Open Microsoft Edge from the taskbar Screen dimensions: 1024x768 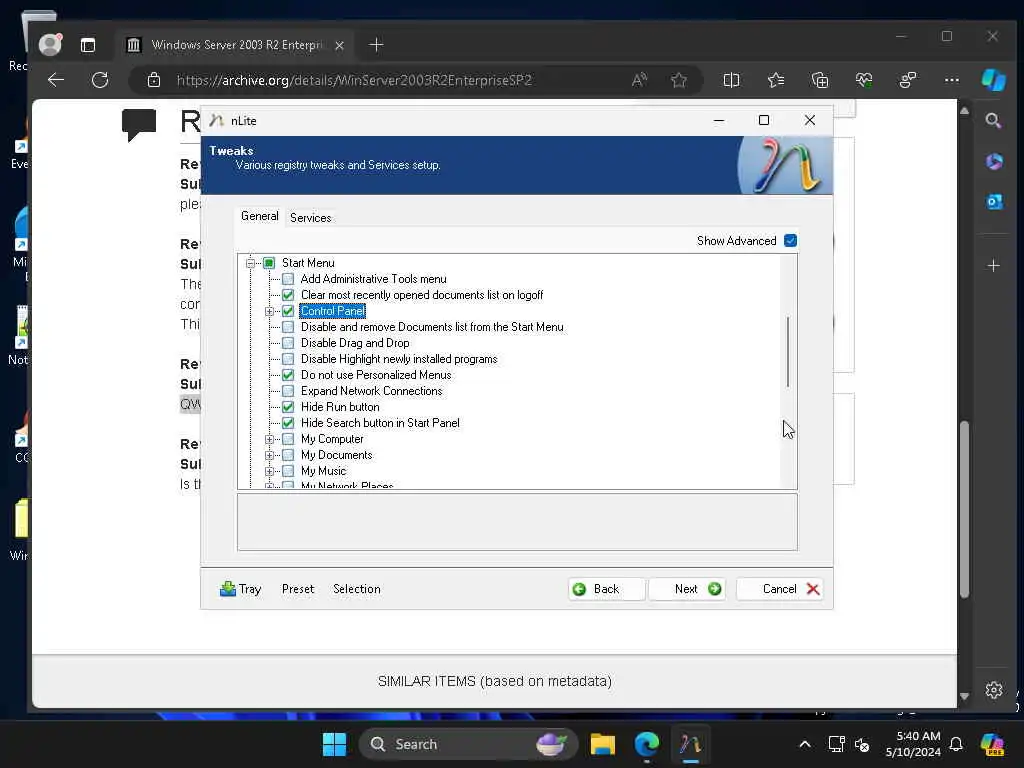coord(647,744)
